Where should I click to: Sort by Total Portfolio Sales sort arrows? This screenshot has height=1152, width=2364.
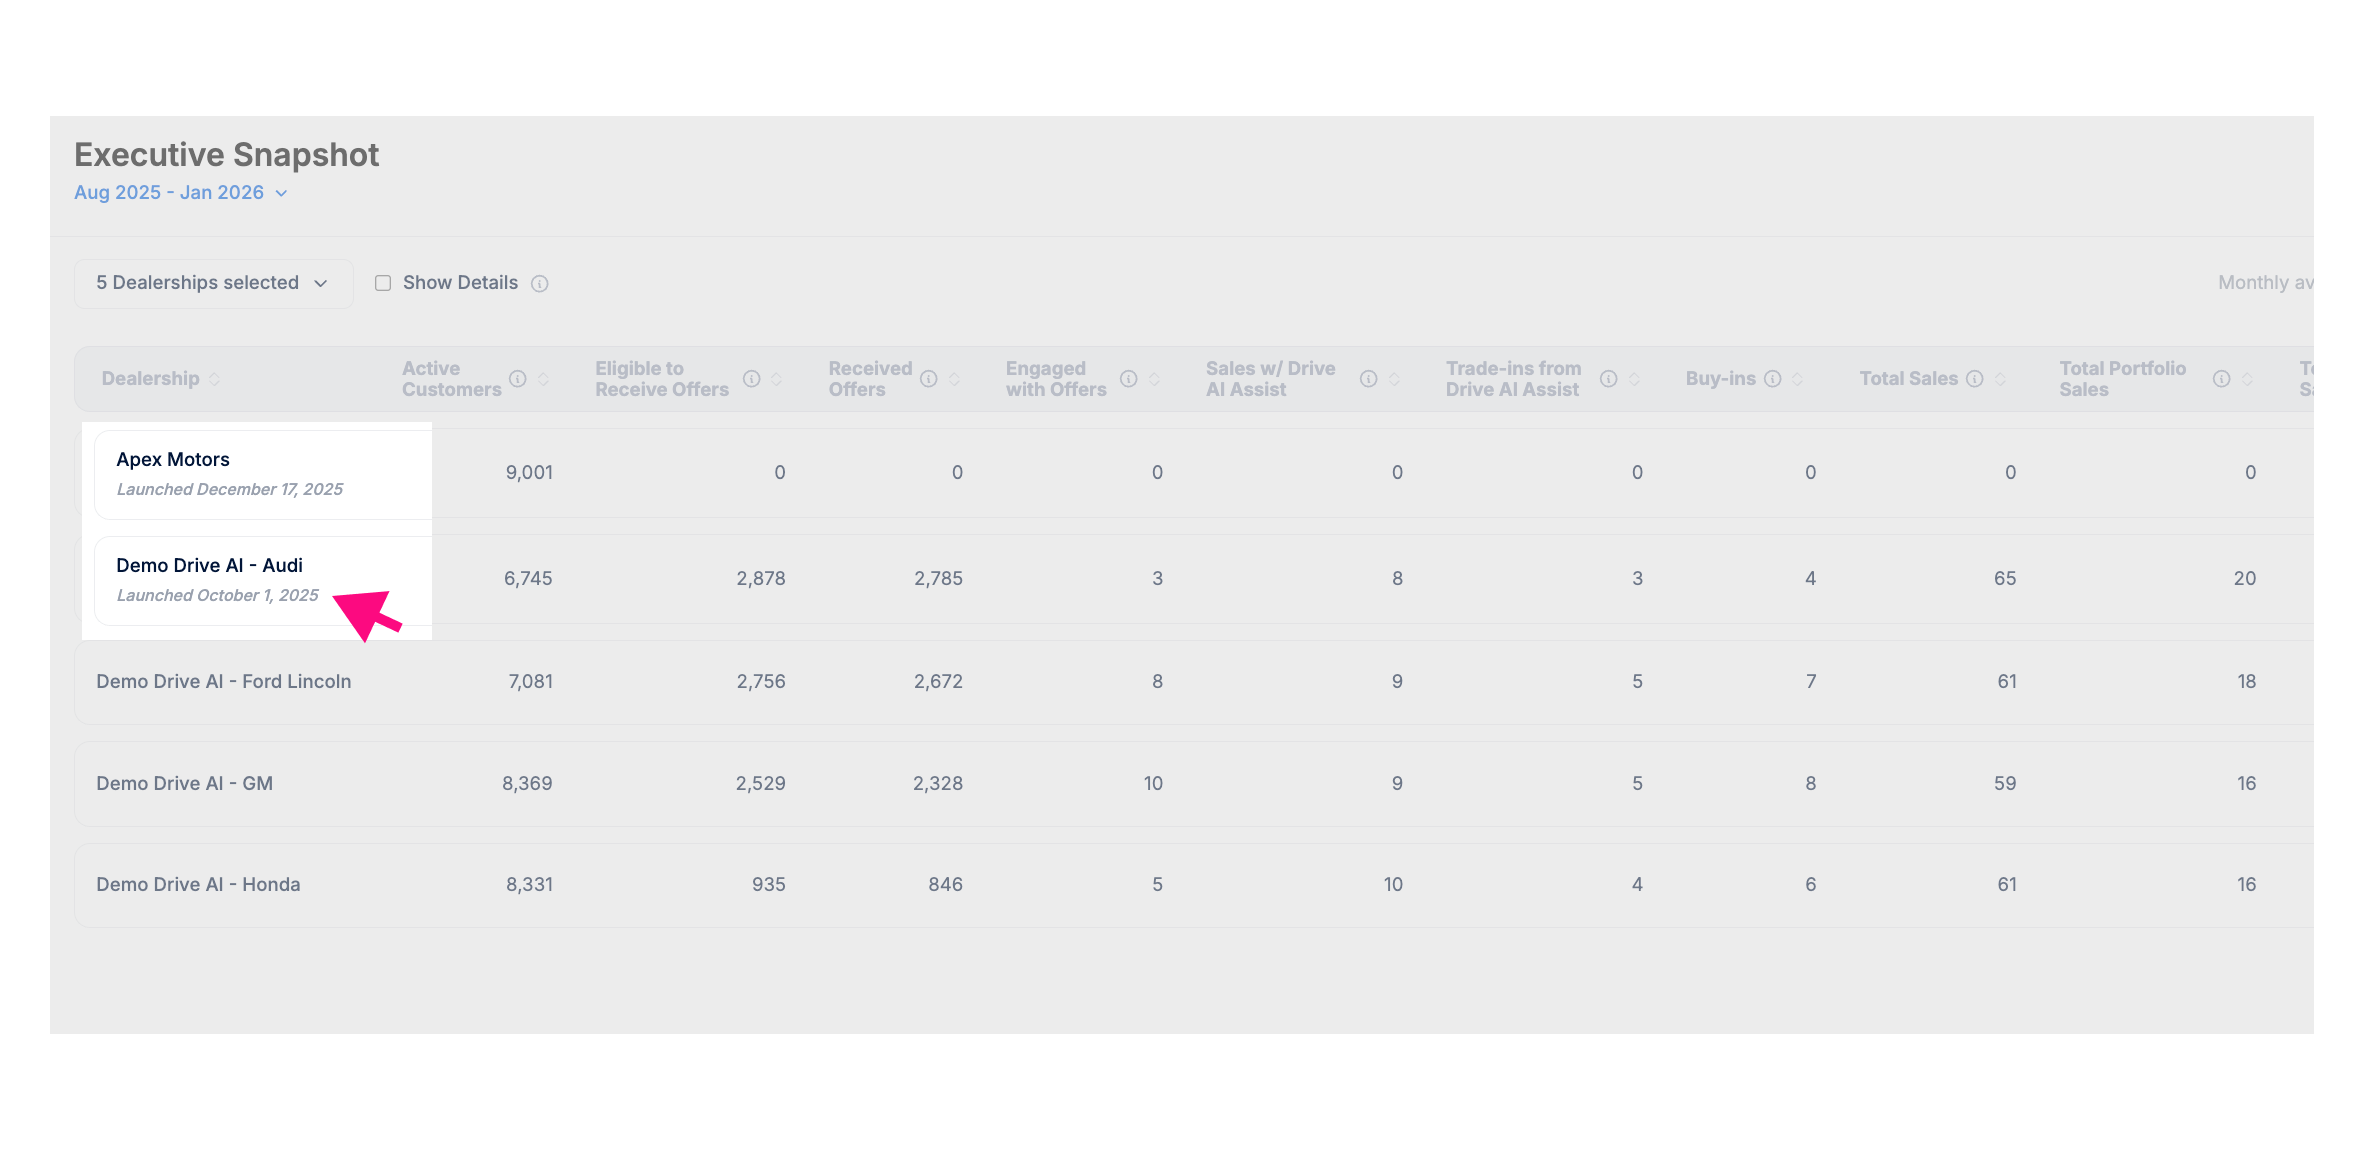pyautogui.click(x=2247, y=379)
